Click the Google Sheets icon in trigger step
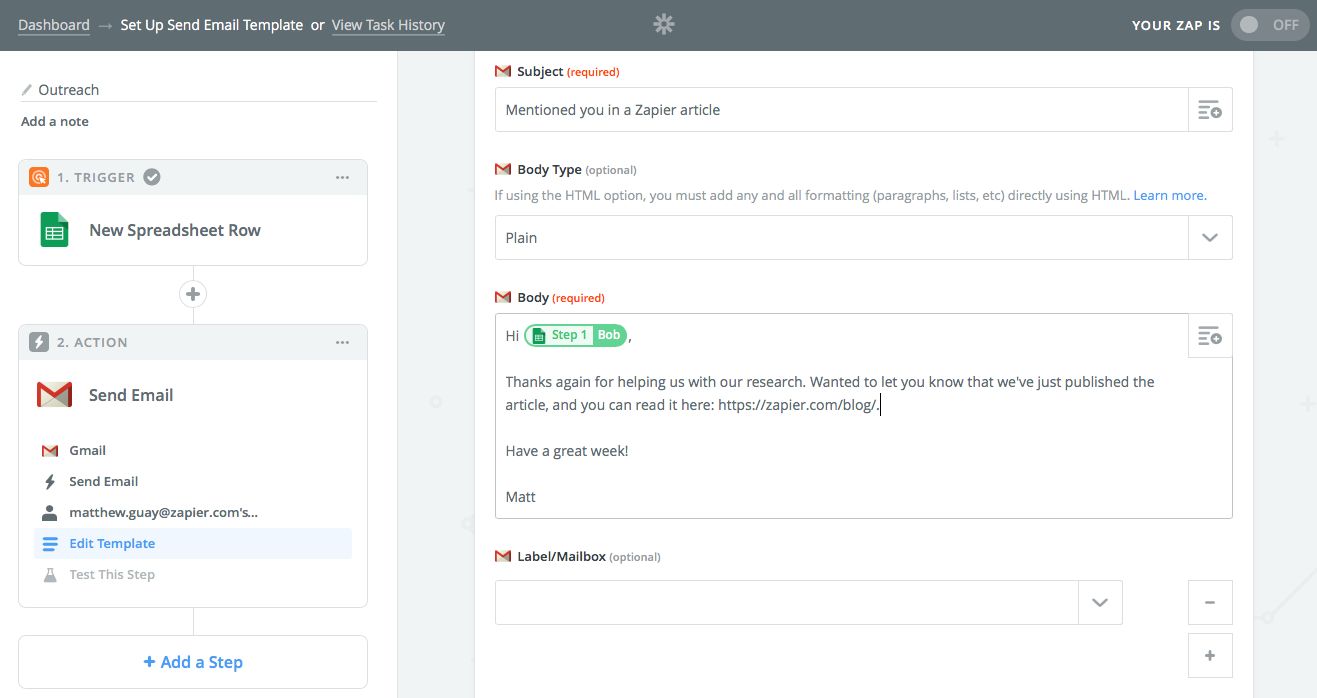 point(54,230)
